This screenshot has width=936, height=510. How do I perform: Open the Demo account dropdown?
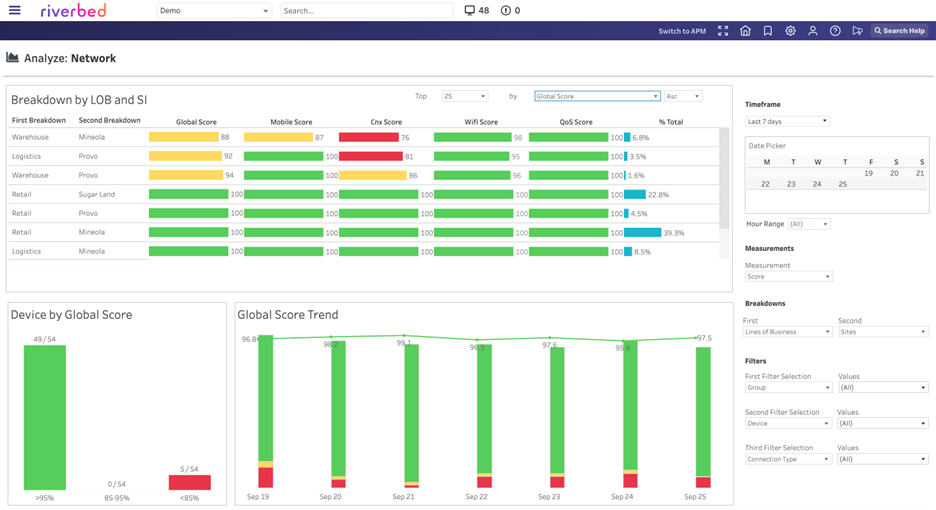click(214, 11)
